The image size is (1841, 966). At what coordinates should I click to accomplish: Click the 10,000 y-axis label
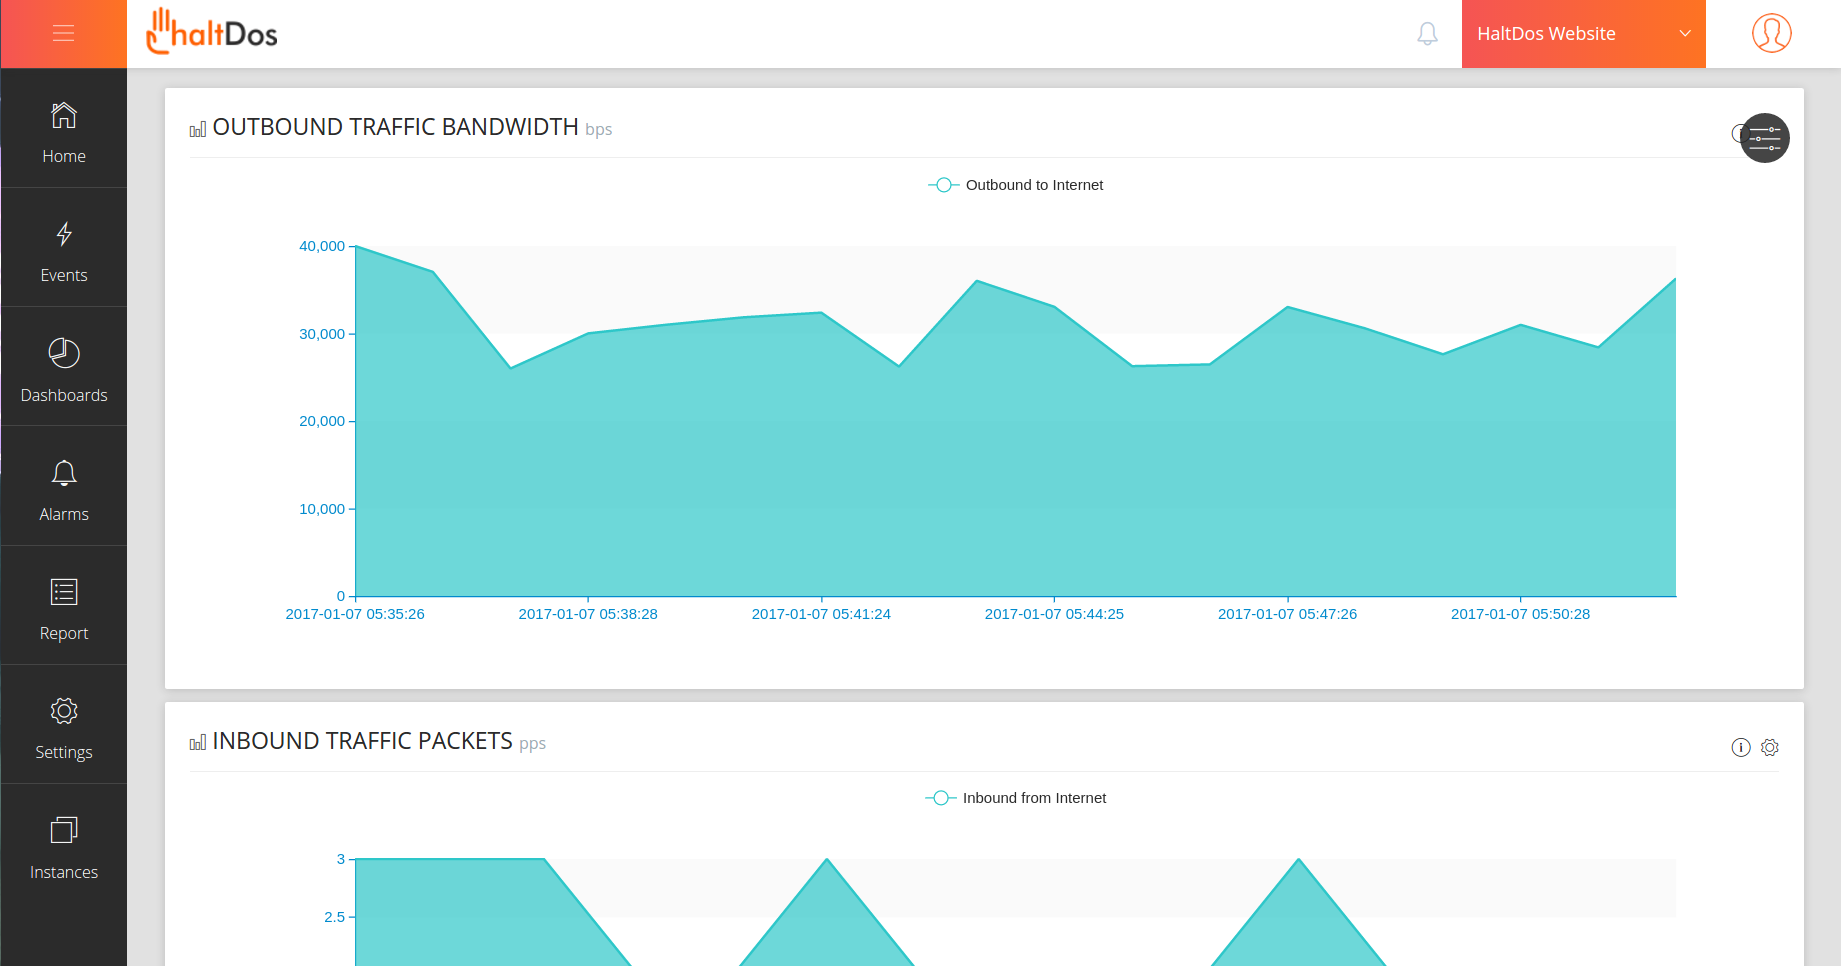click(x=322, y=509)
